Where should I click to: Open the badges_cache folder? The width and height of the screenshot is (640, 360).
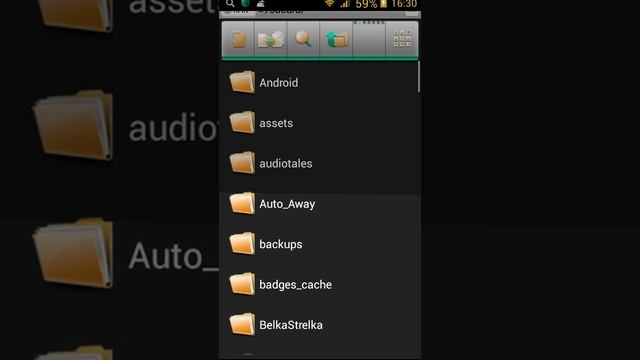pyautogui.click(x=320, y=284)
